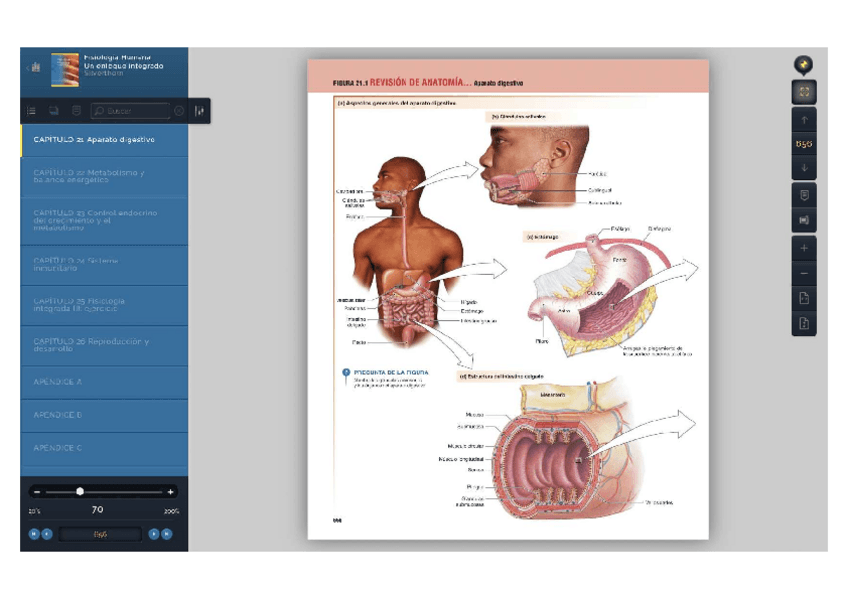Open the Fisiología Humana book cover thumbnail
Viewport: 848px width, 599px height.
click(x=65, y=70)
